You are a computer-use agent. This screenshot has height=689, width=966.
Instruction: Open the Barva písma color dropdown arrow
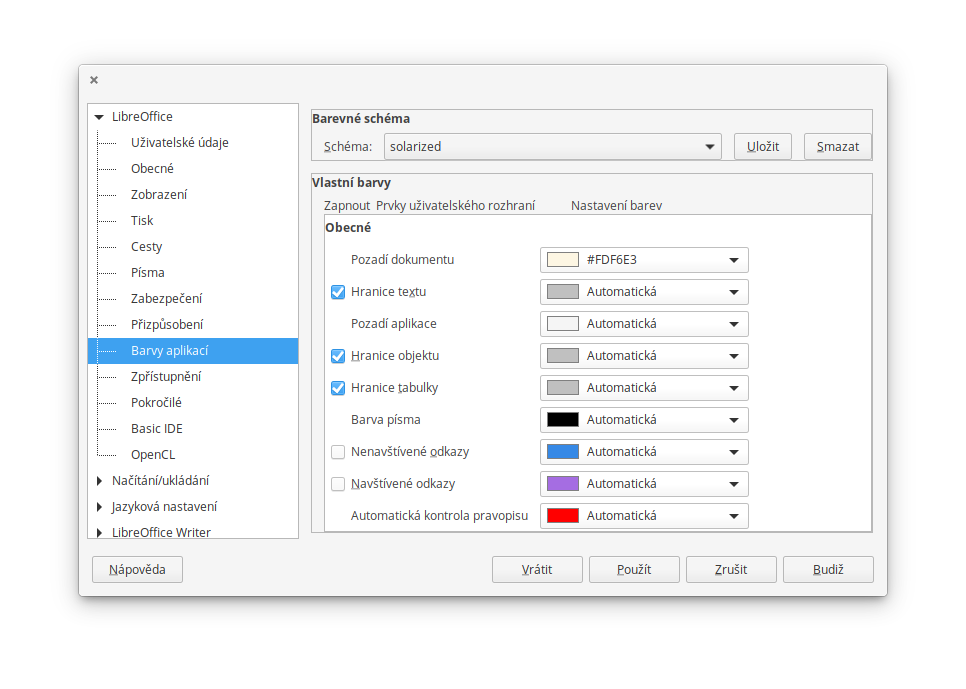(734, 420)
